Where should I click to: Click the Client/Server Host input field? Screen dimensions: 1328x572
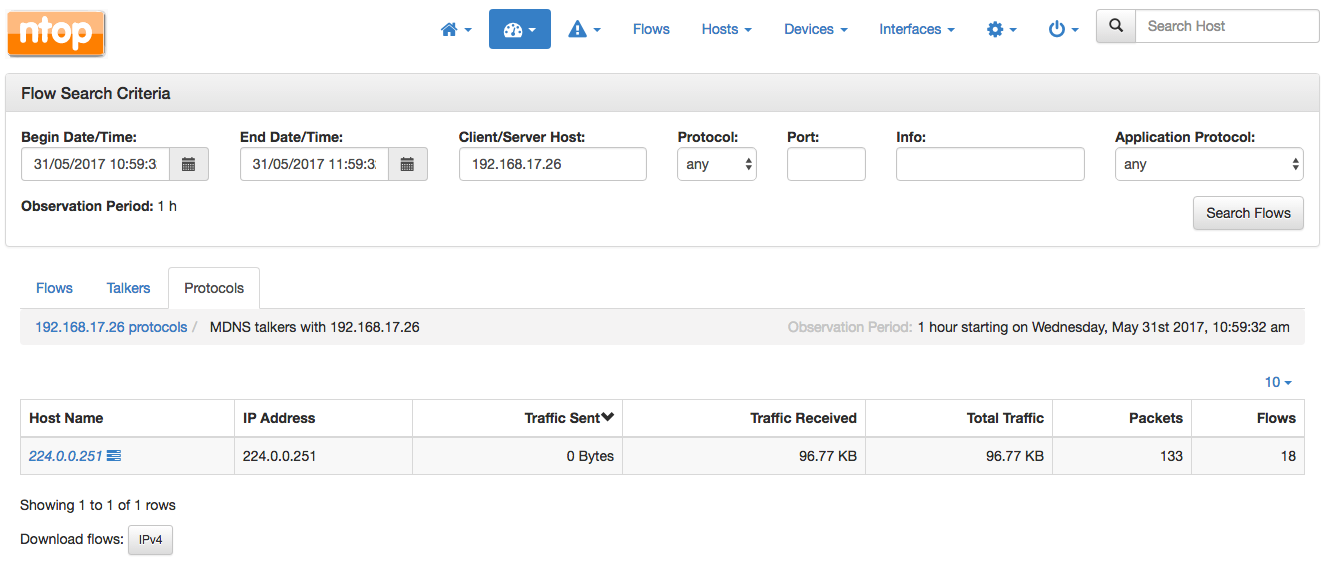pos(553,164)
